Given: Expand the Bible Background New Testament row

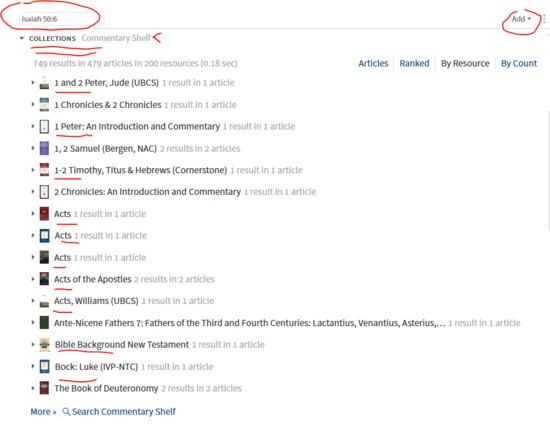Looking at the screenshot, I should coord(33,344).
